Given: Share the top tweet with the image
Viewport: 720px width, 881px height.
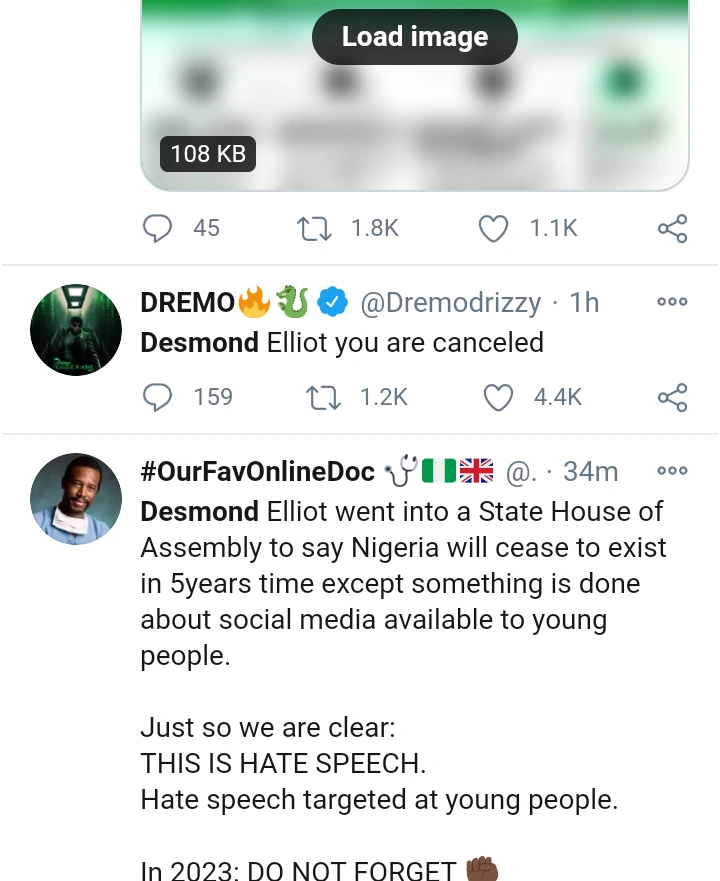Looking at the screenshot, I should click(x=672, y=228).
